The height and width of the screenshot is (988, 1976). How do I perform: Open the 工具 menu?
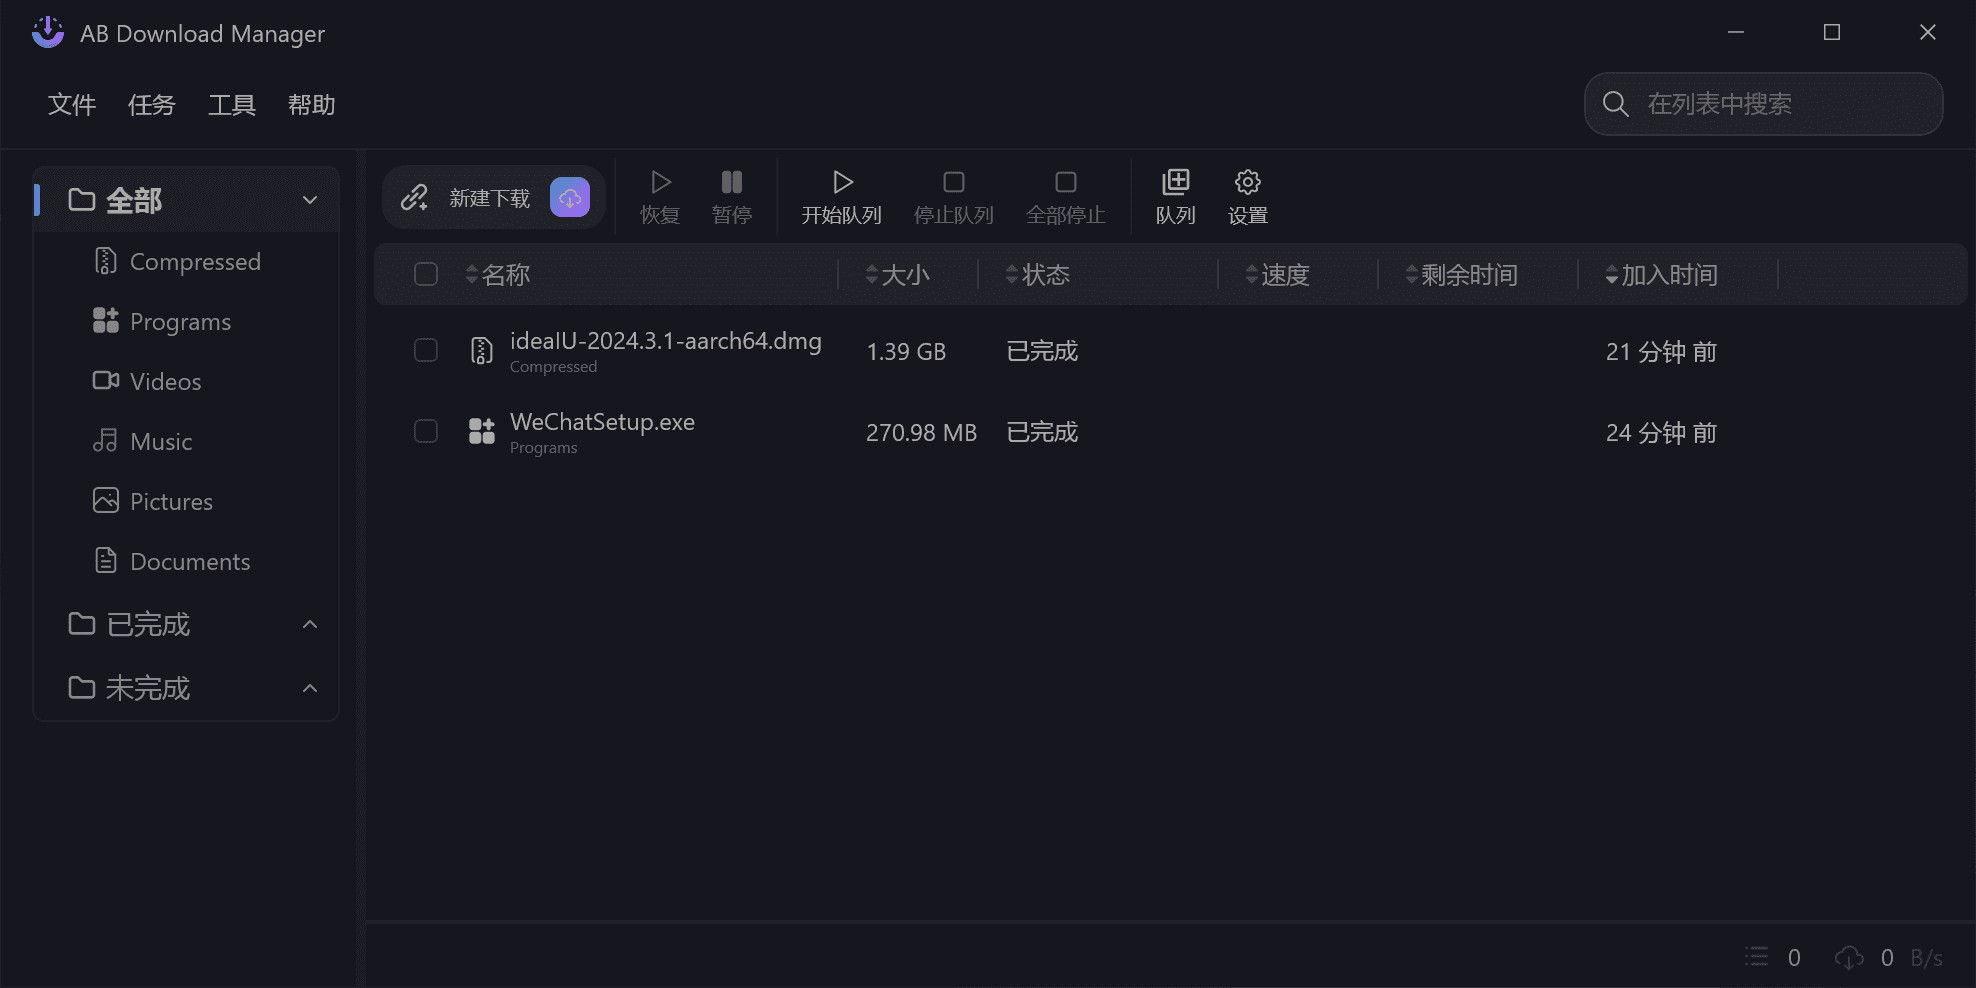click(231, 104)
